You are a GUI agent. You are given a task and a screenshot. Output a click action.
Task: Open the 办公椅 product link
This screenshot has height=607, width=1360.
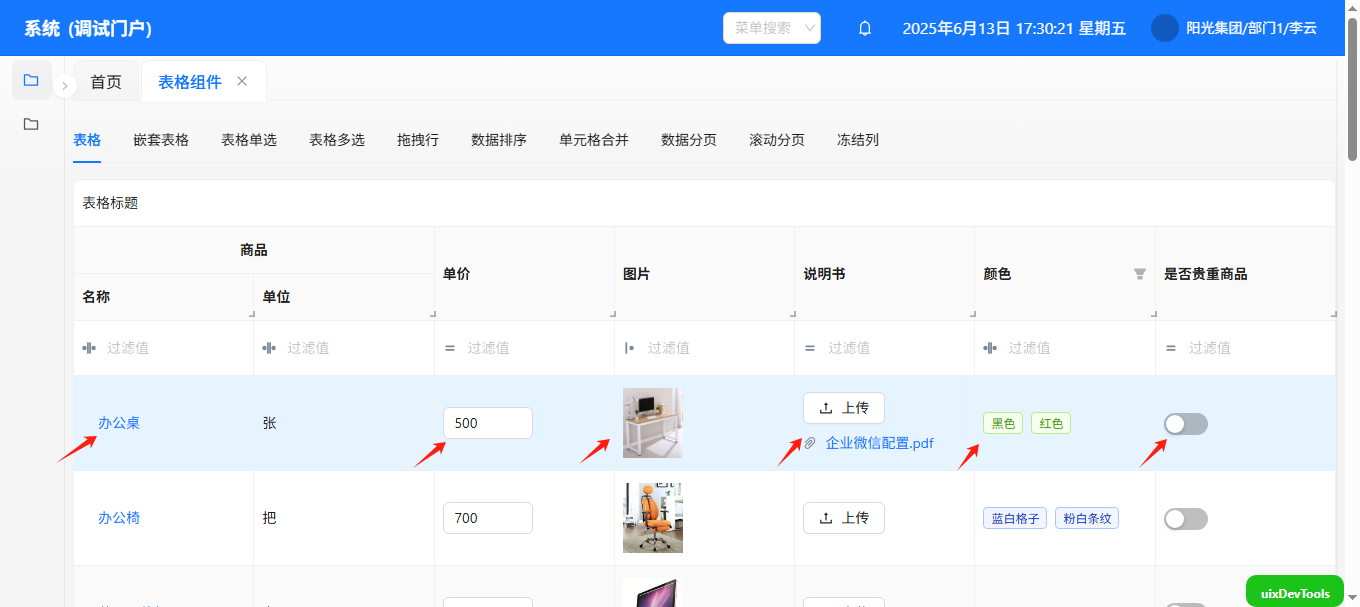coord(119,518)
